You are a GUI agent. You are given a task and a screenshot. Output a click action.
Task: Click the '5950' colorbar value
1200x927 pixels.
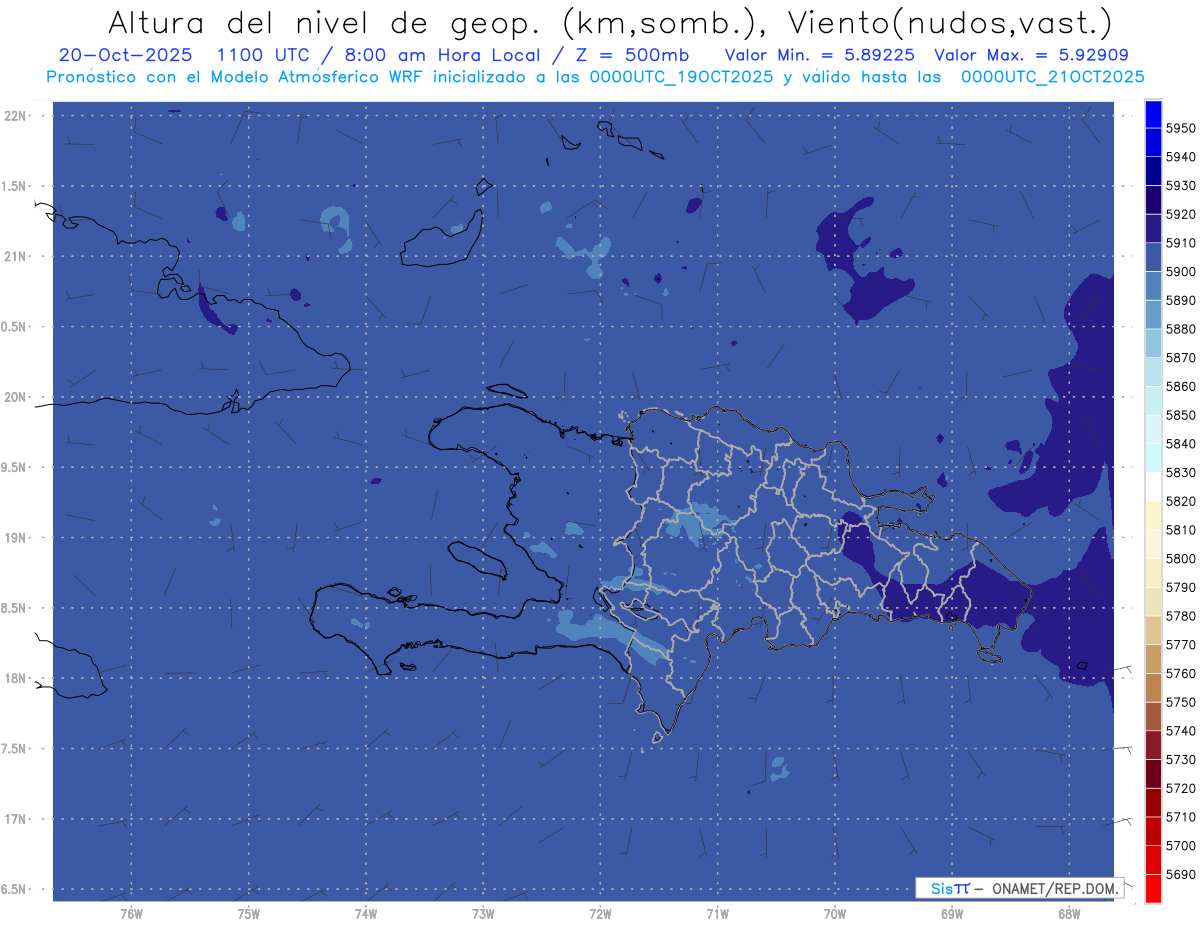(1180, 128)
